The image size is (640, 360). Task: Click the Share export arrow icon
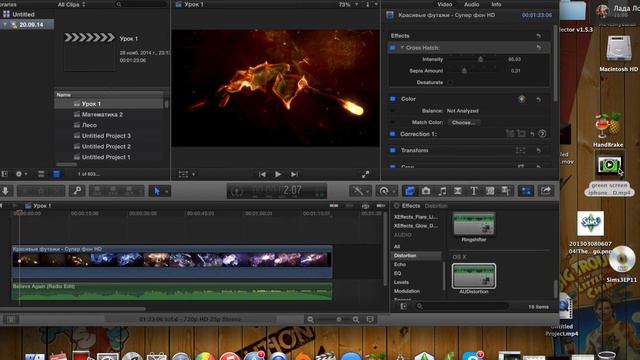[546, 191]
